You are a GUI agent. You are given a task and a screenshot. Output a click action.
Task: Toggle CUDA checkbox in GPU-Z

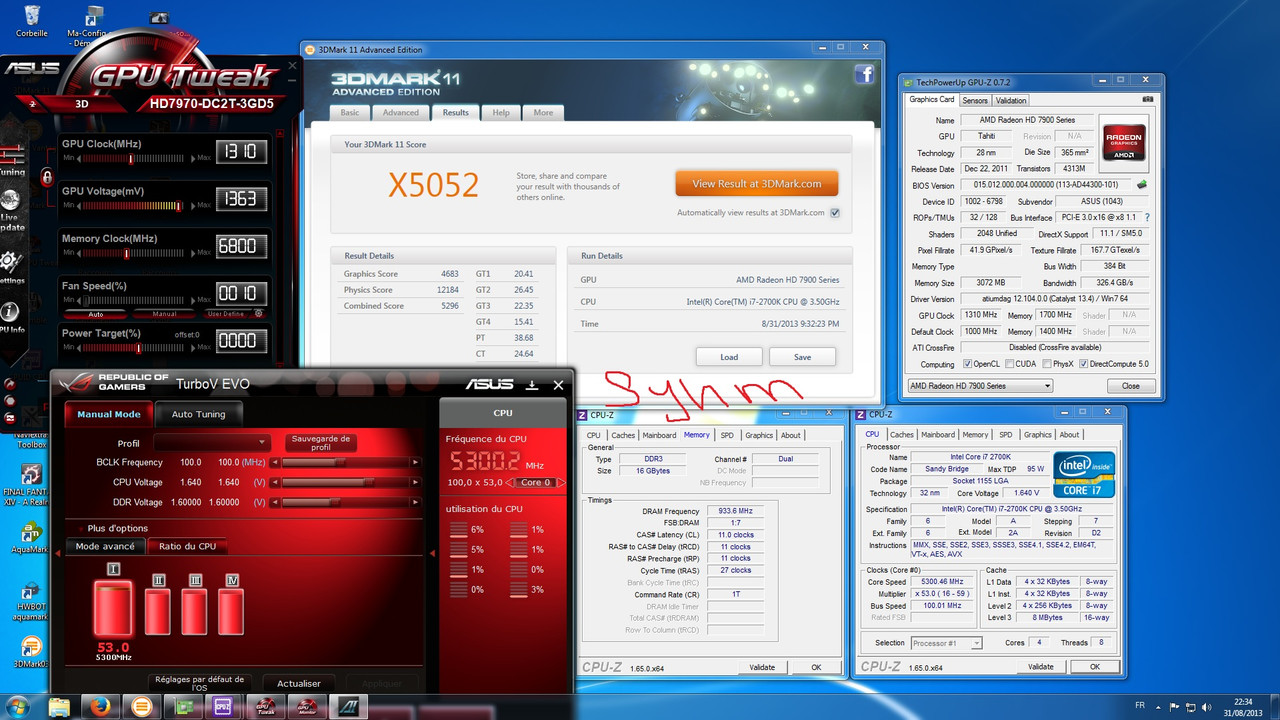click(x=1009, y=364)
